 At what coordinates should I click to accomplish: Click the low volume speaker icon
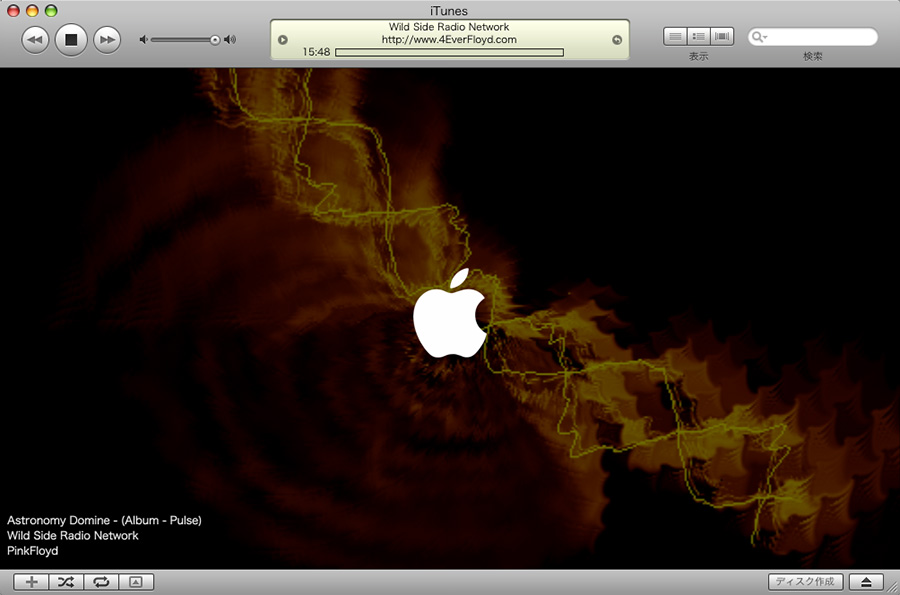tap(143, 40)
